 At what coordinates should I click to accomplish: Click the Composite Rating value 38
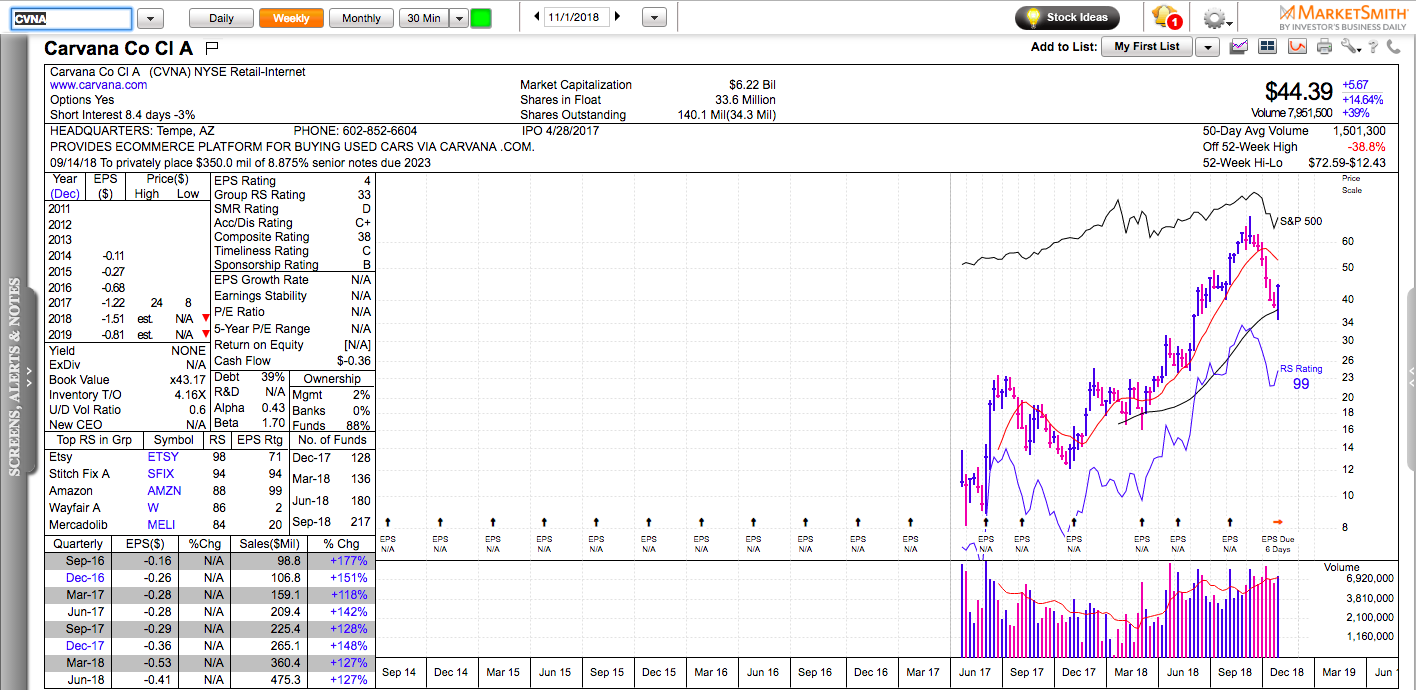click(363, 237)
